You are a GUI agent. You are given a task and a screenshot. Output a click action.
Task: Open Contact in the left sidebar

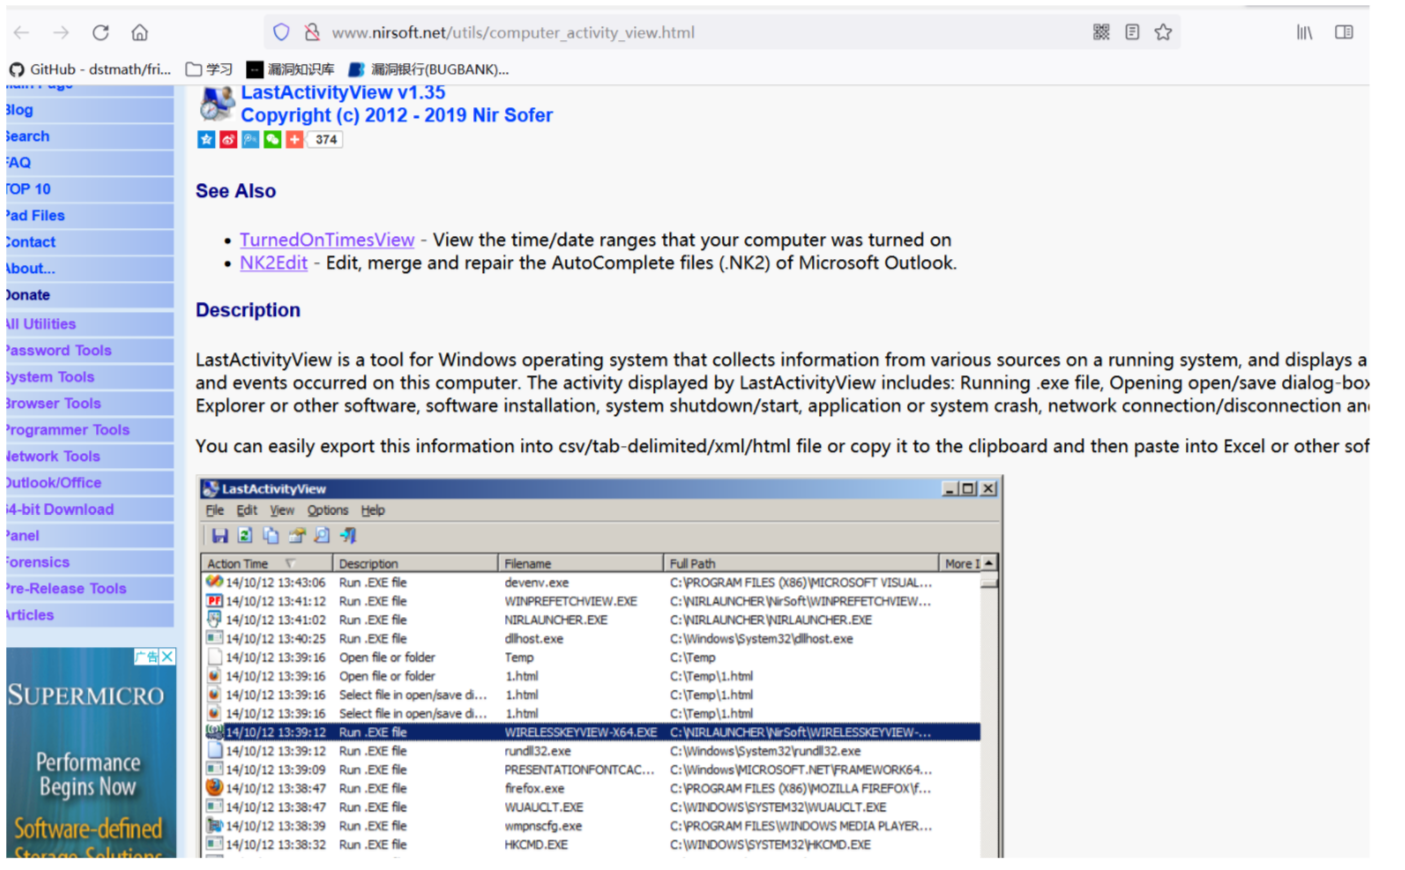click(89, 242)
